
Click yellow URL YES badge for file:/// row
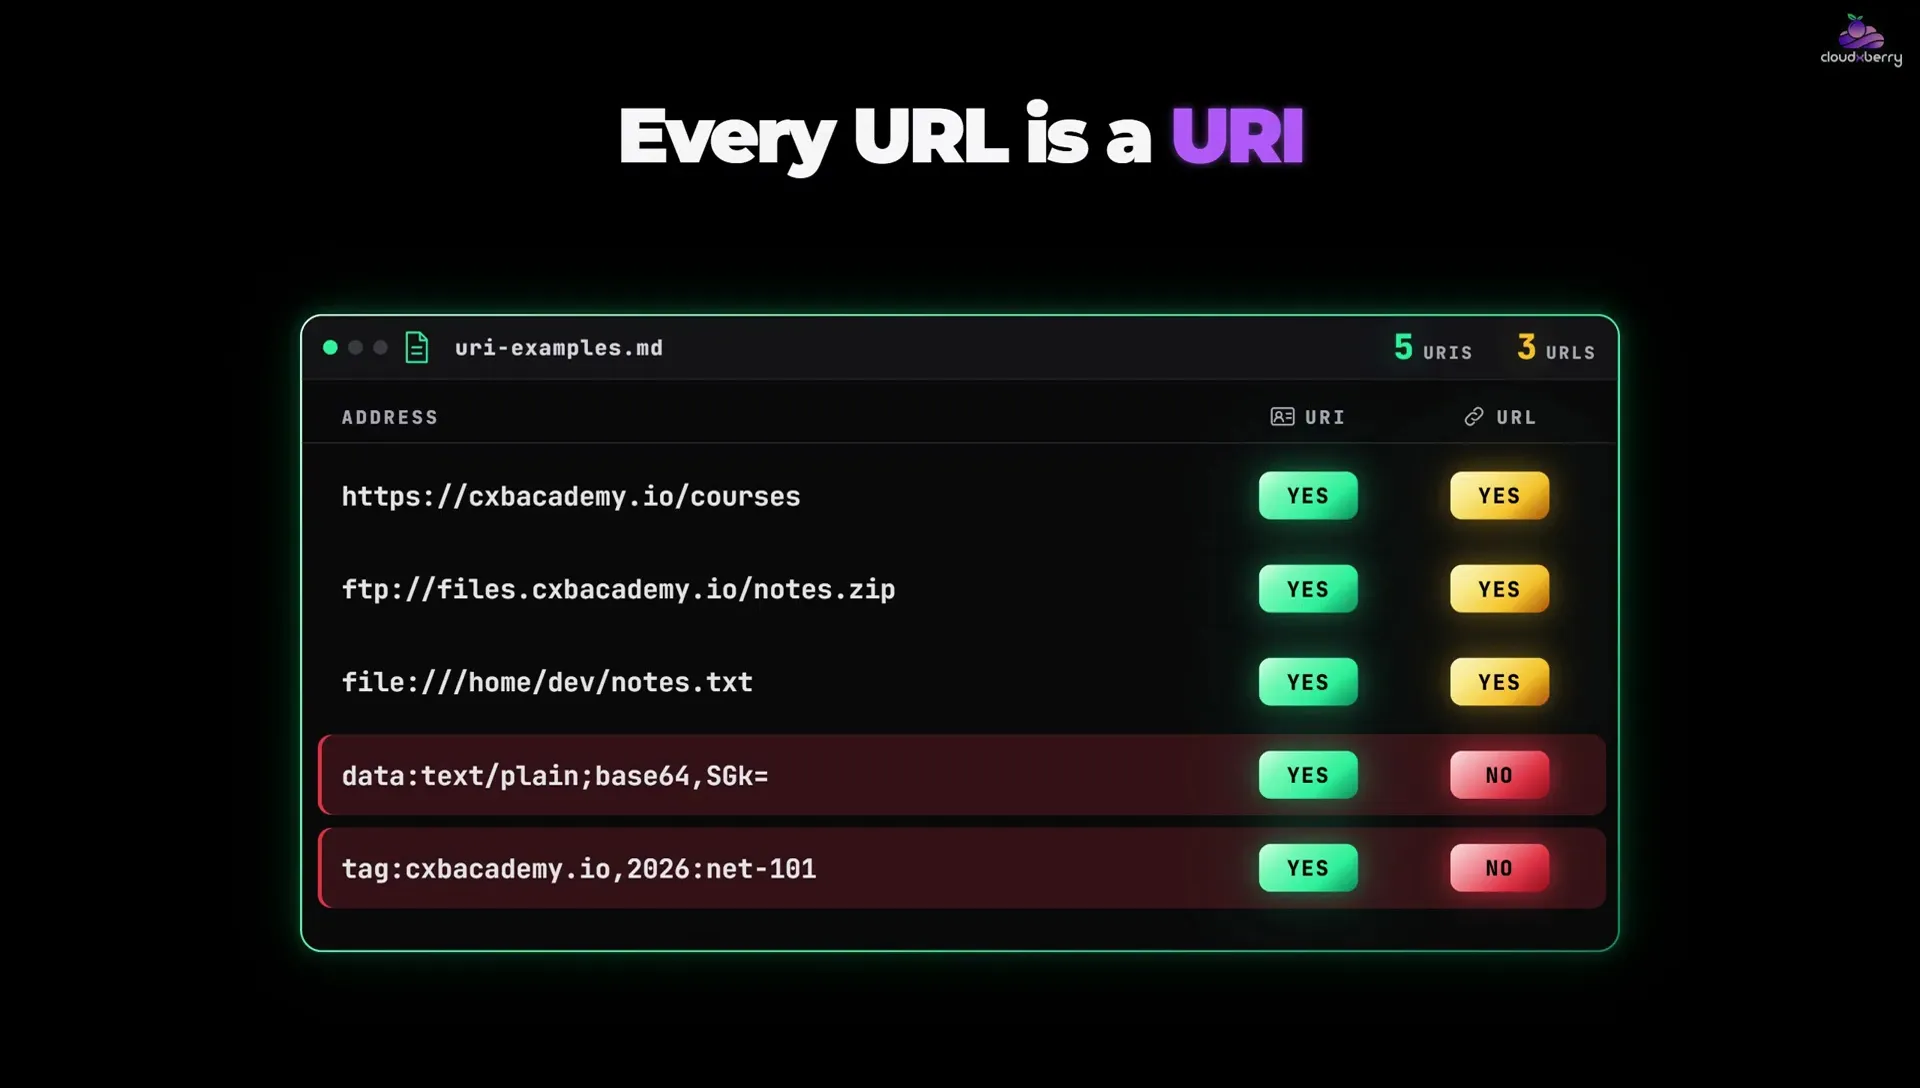[1499, 681]
